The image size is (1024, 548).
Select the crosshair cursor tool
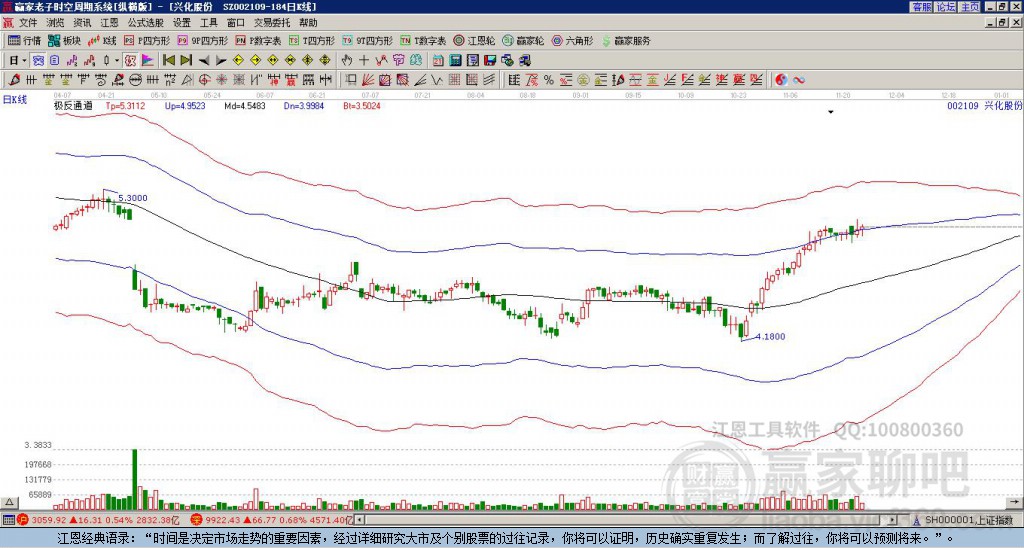click(x=364, y=61)
